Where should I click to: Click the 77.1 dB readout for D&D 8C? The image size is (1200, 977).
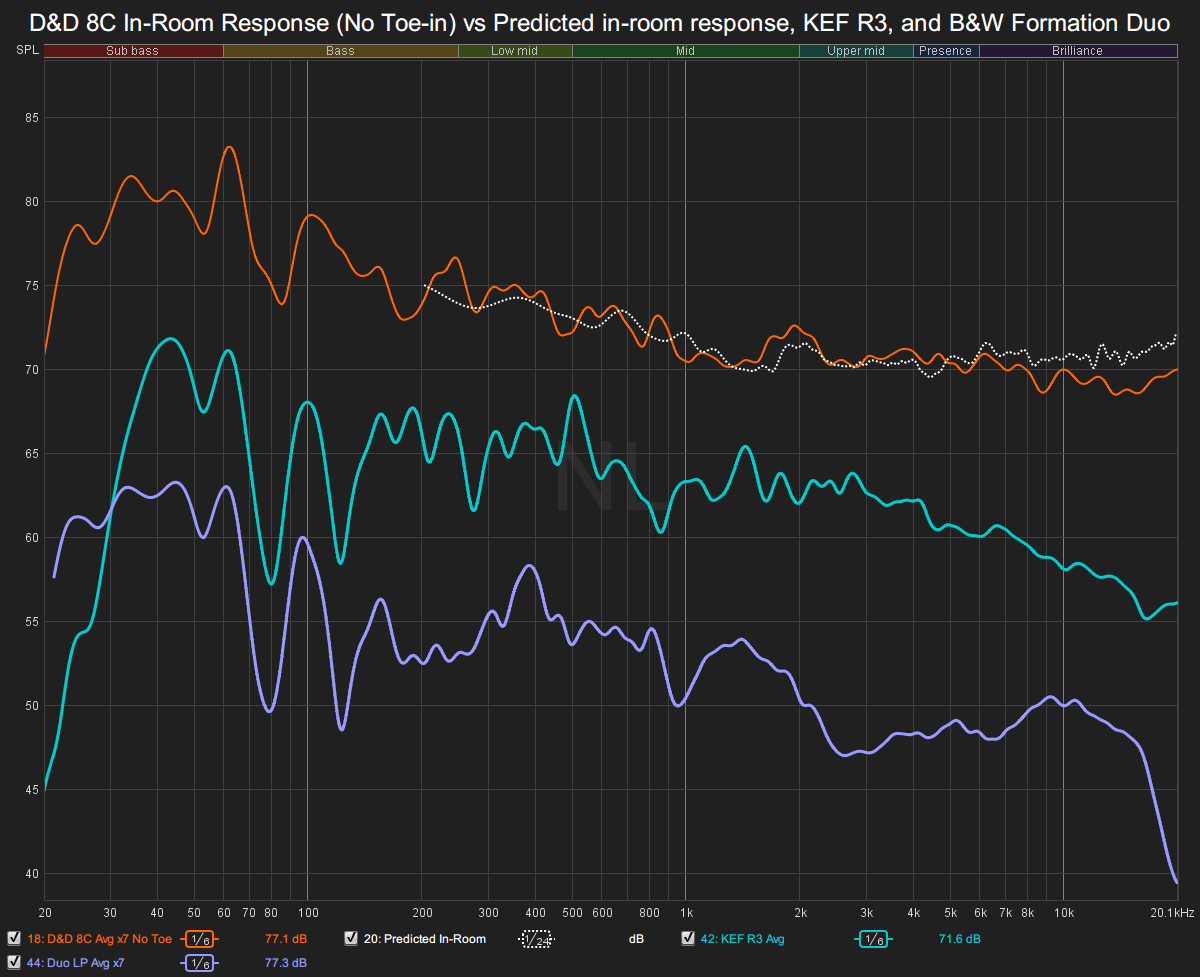[x=285, y=939]
